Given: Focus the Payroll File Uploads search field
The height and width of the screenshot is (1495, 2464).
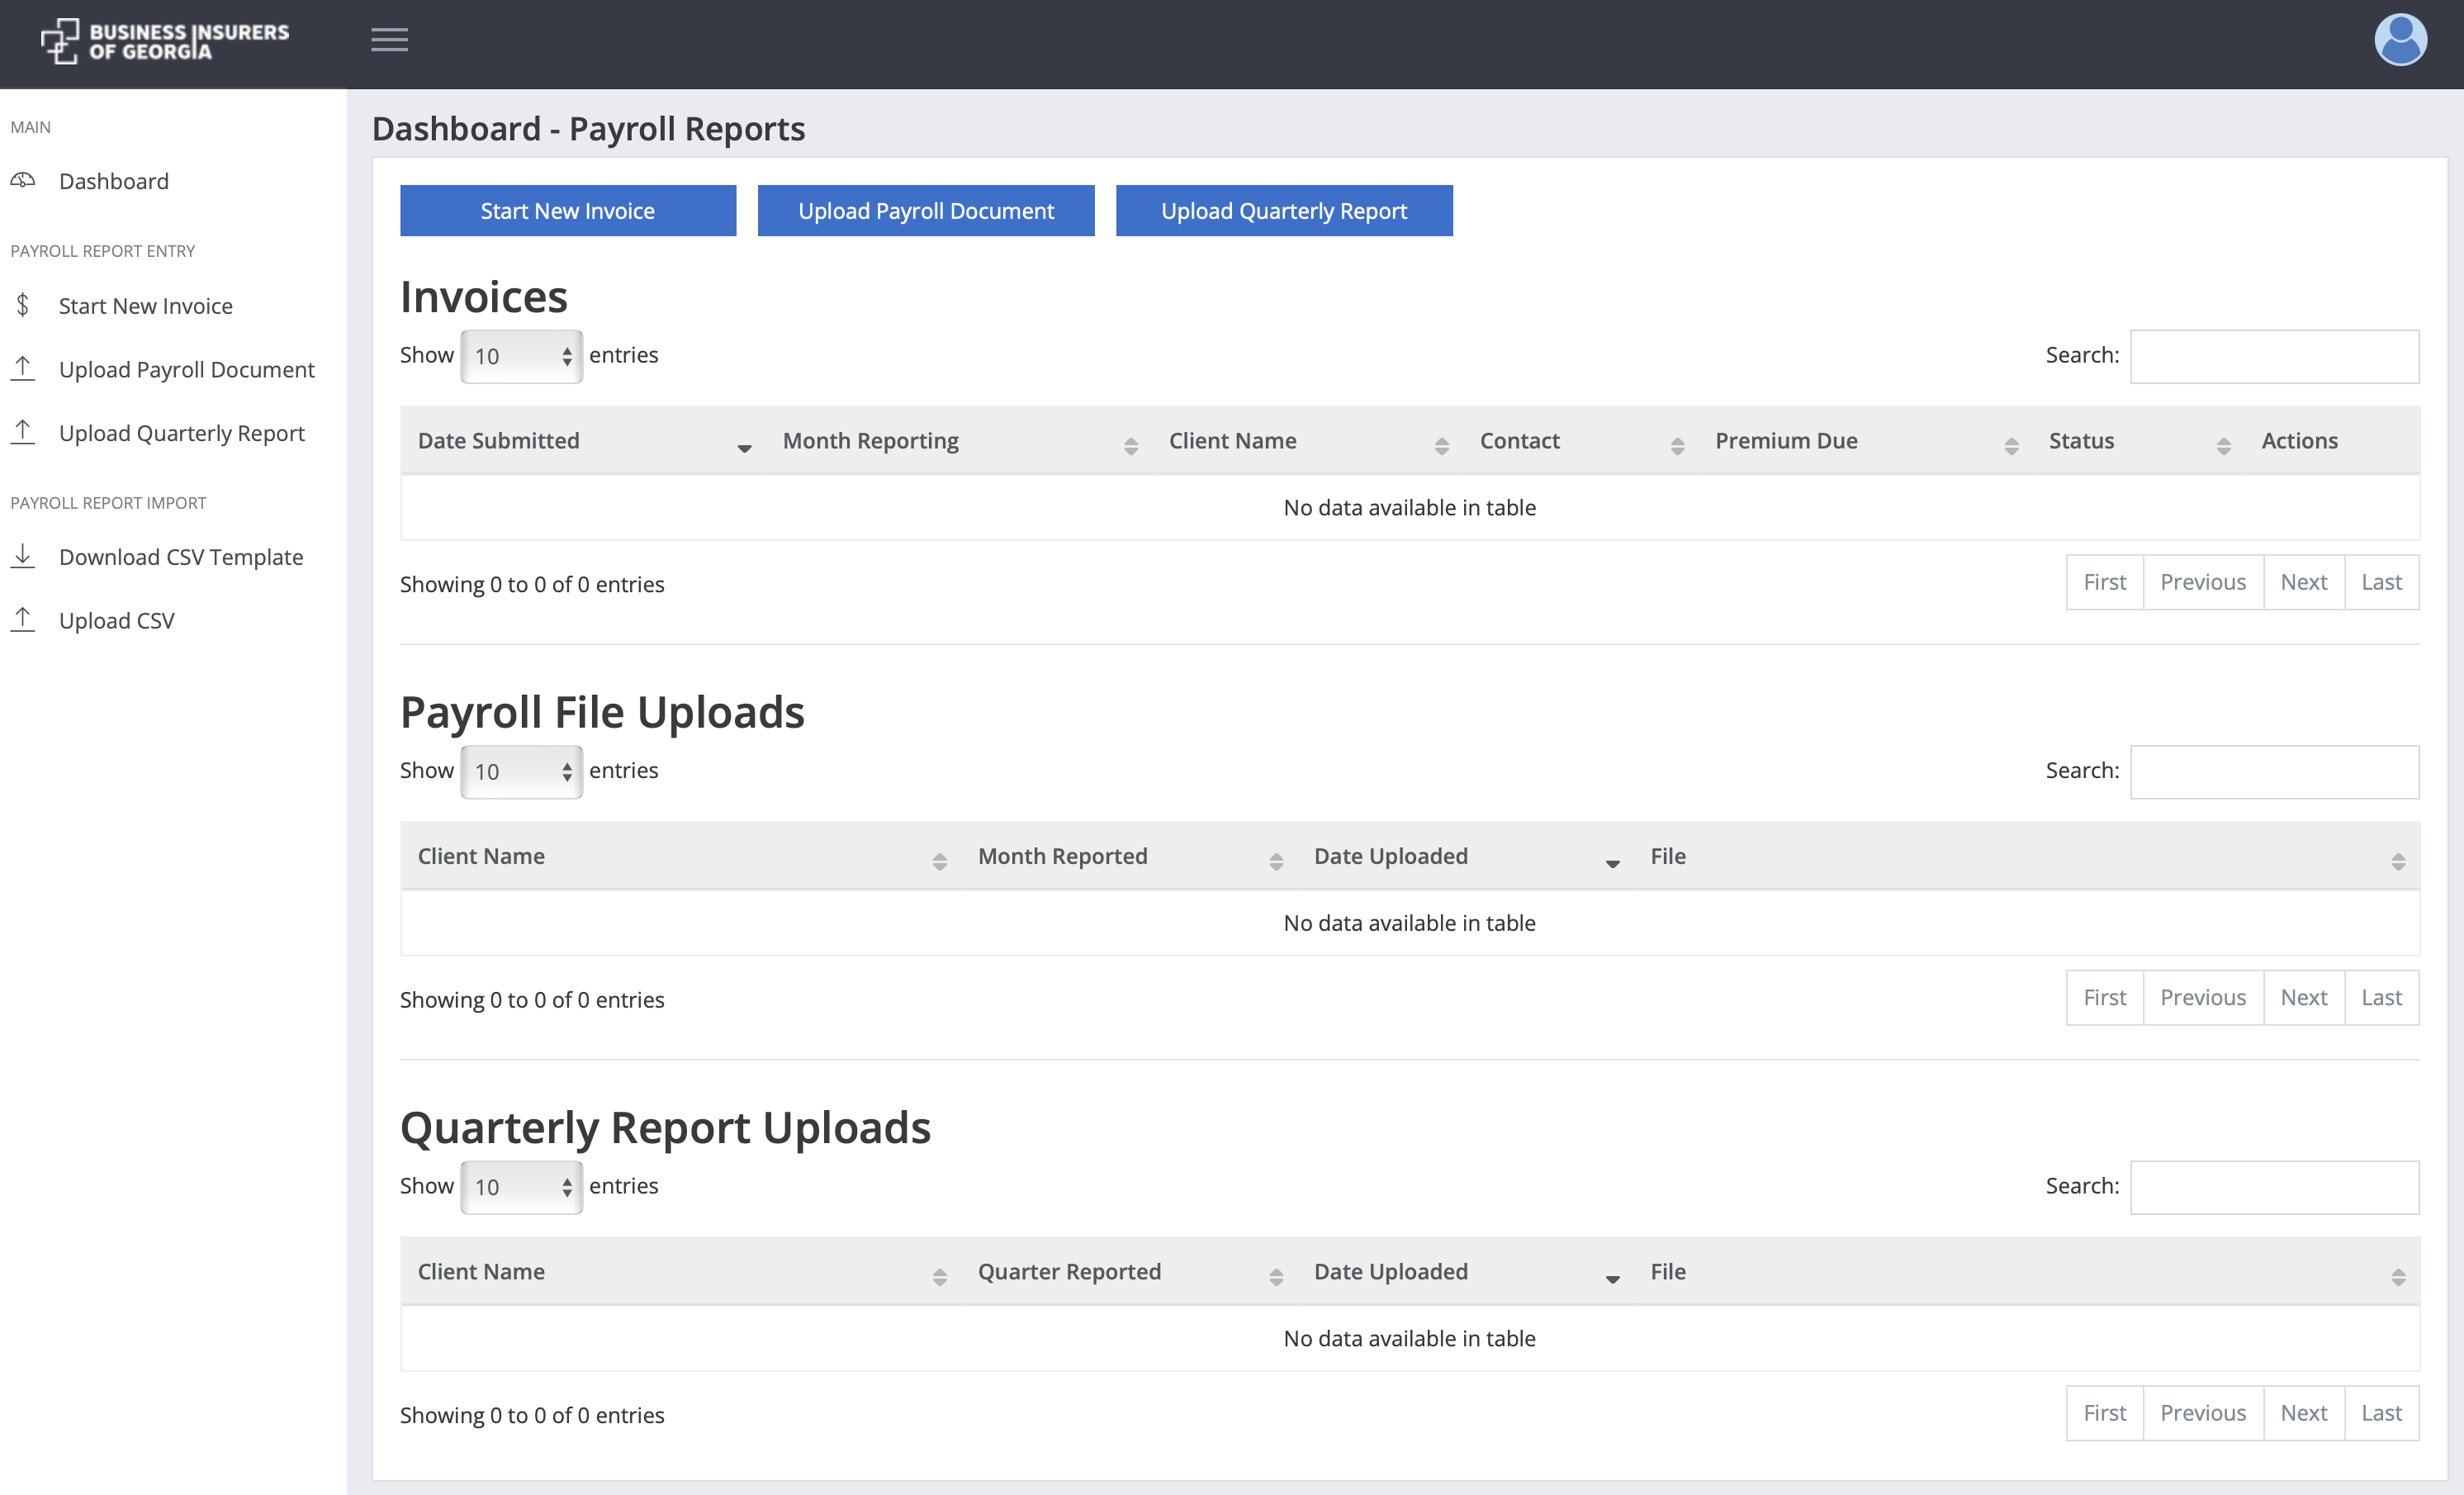Looking at the screenshot, I should point(2275,771).
